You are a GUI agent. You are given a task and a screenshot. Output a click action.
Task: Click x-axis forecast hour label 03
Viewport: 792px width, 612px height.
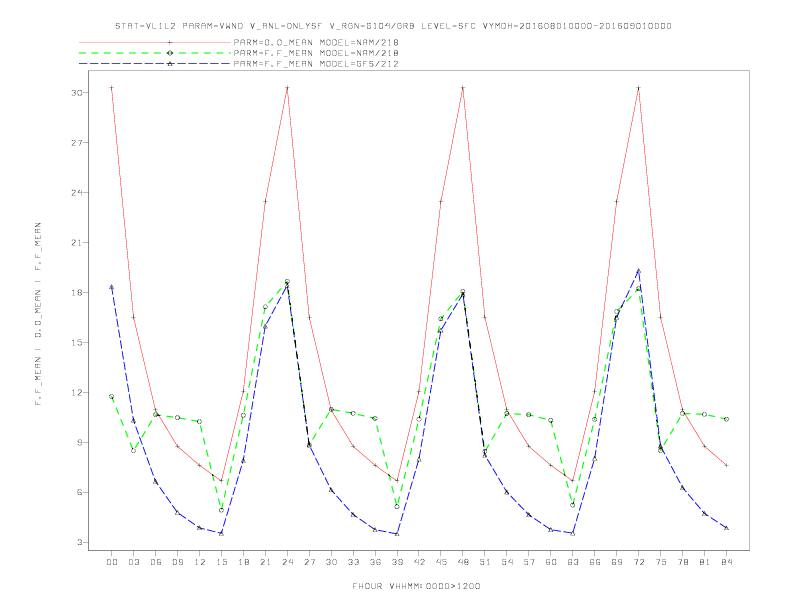coord(134,562)
